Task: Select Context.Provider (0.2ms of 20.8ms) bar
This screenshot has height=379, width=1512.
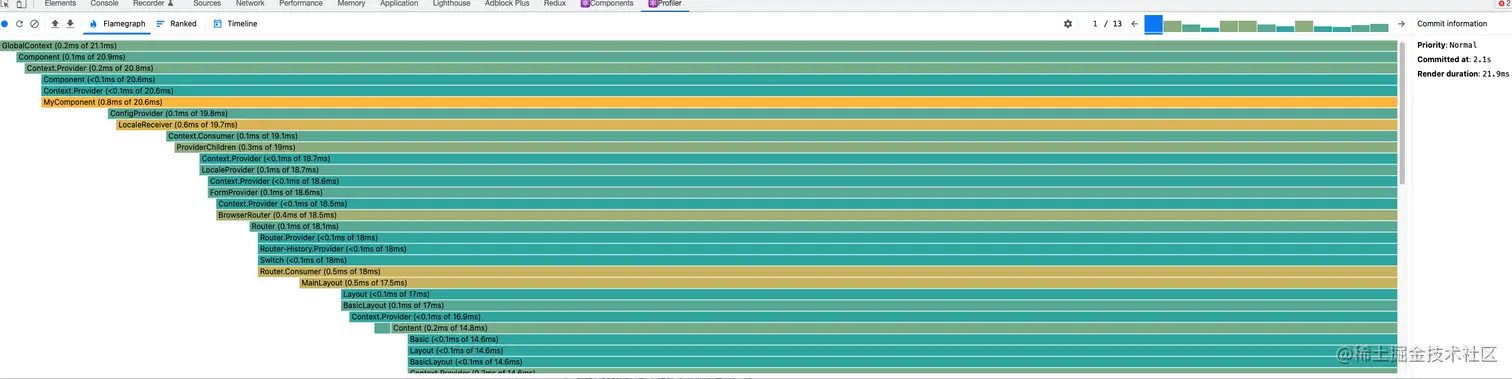Action: tap(711, 68)
